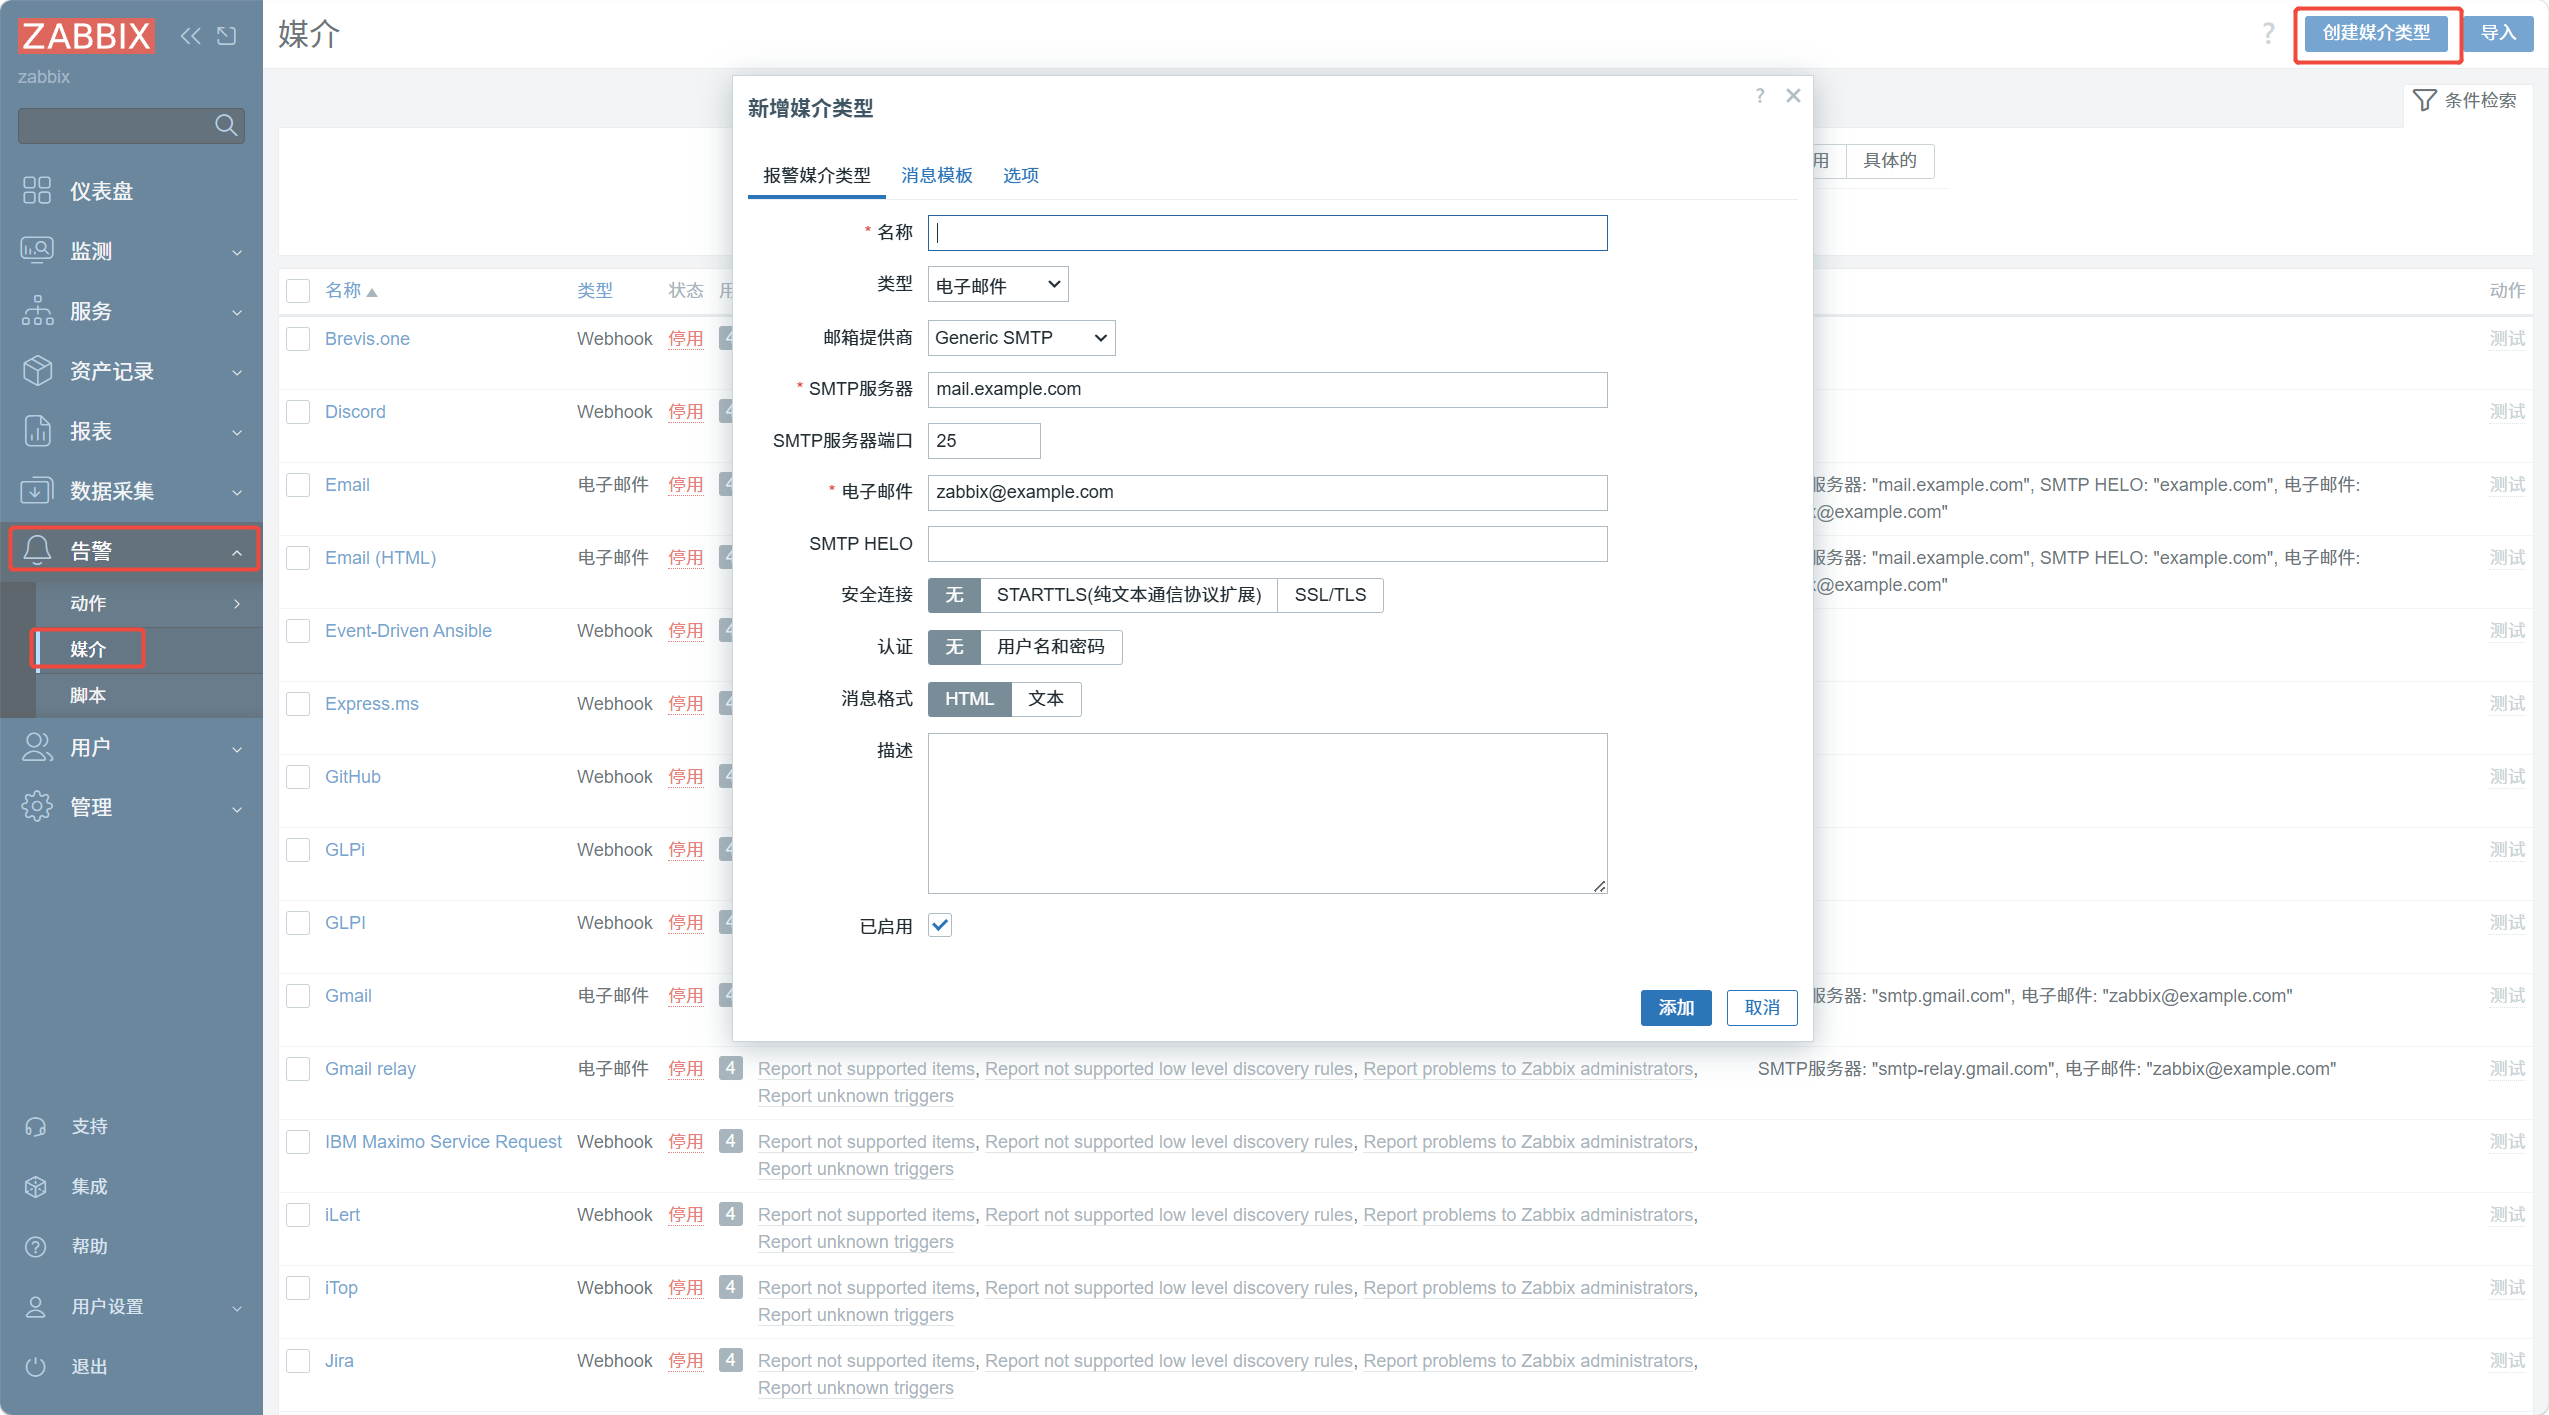This screenshot has height=1415, width=2549.
Task: Click the sidebar search magnifier icon
Action: coord(226,125)
